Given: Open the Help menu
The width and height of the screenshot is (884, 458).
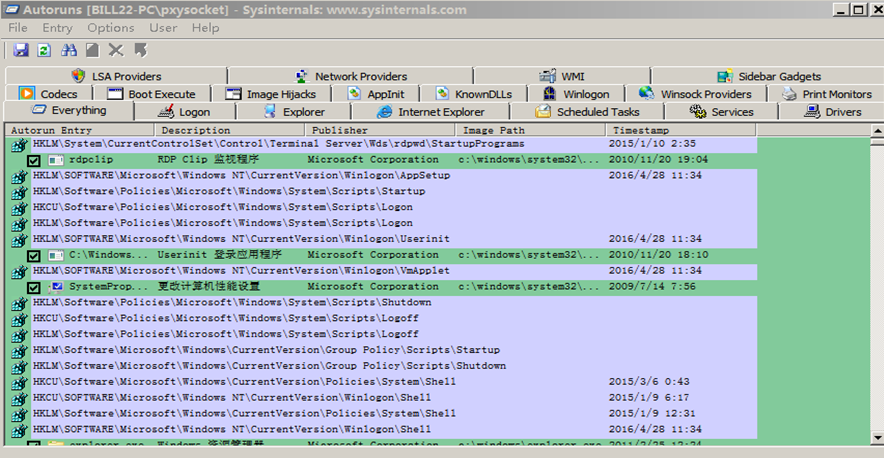Looking at the screenshot, I should click(205, 28).
